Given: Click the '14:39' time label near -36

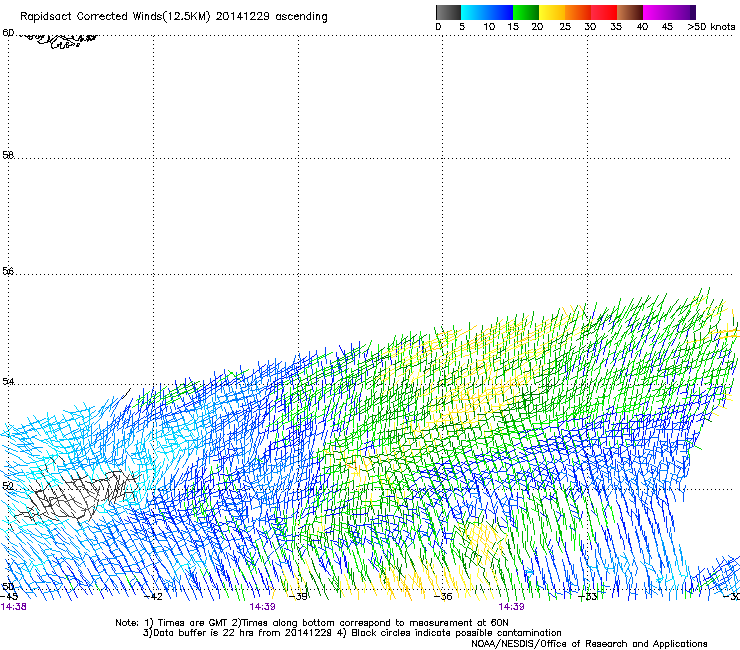Looking at the screenshot, I should click(x=512, y=607).
